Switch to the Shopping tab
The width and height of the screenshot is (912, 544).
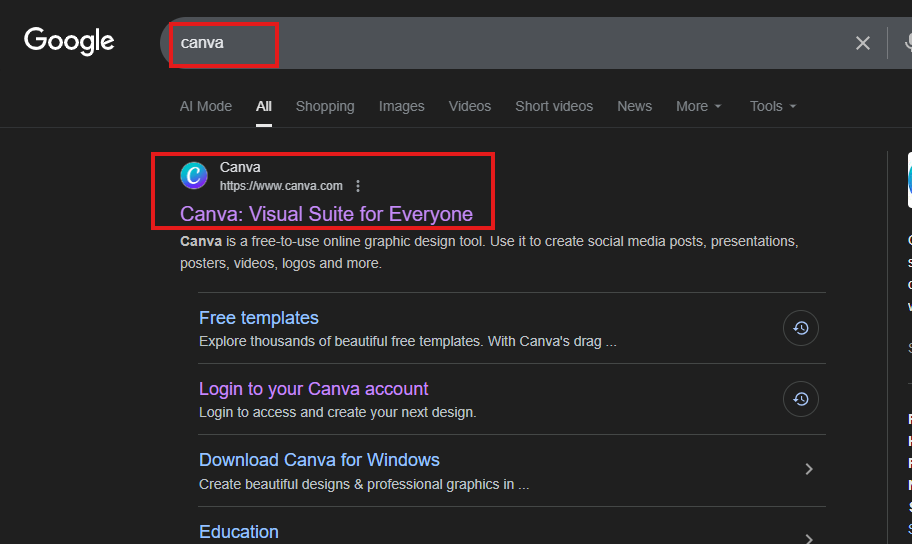point(325,106)
